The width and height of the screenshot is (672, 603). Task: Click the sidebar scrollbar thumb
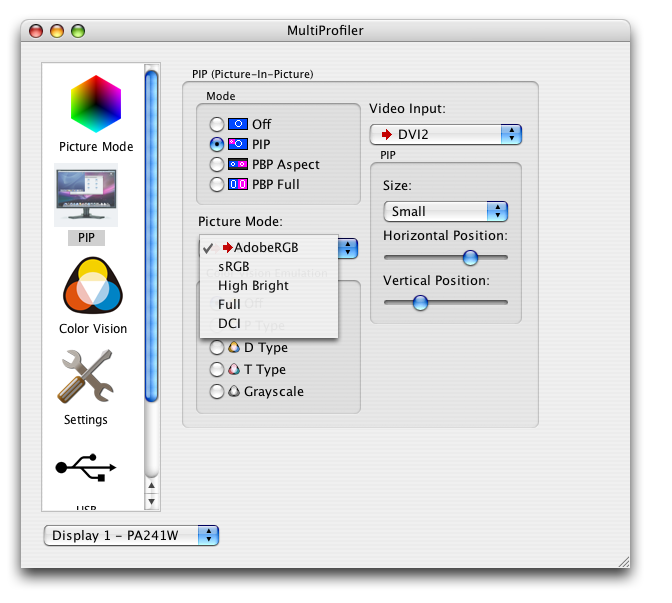coord(151,237)
